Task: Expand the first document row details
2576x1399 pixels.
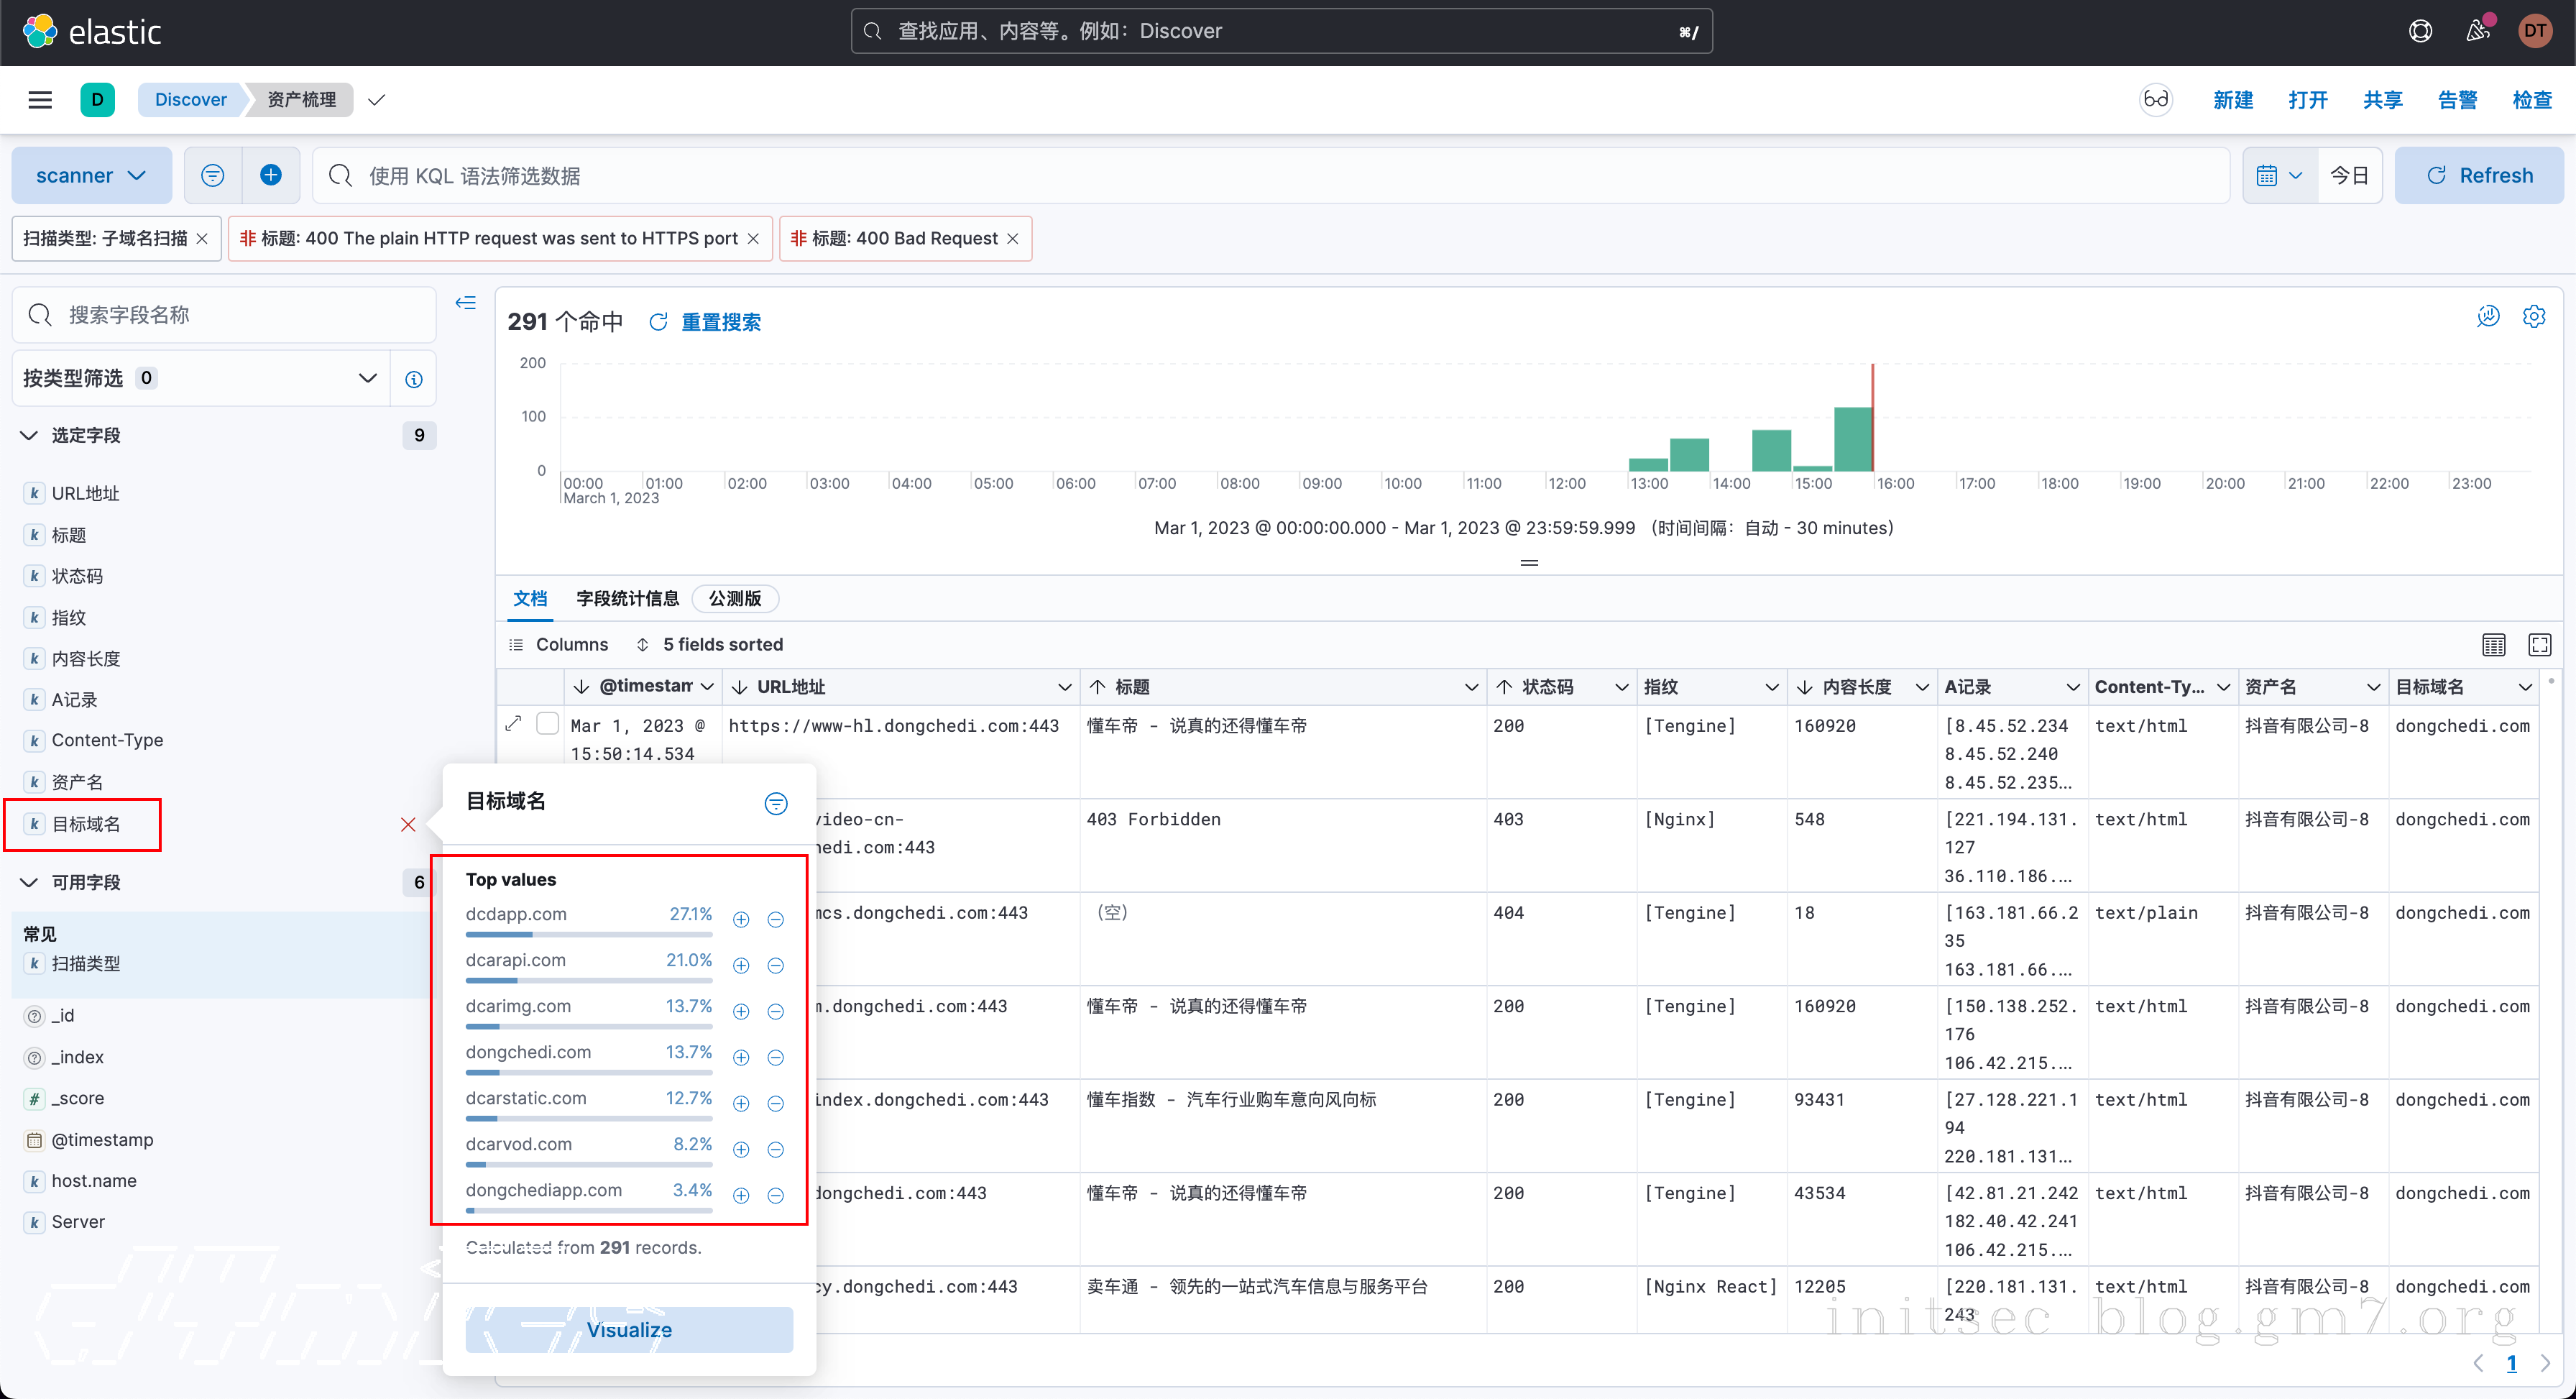Action: [x=514, y=723]
